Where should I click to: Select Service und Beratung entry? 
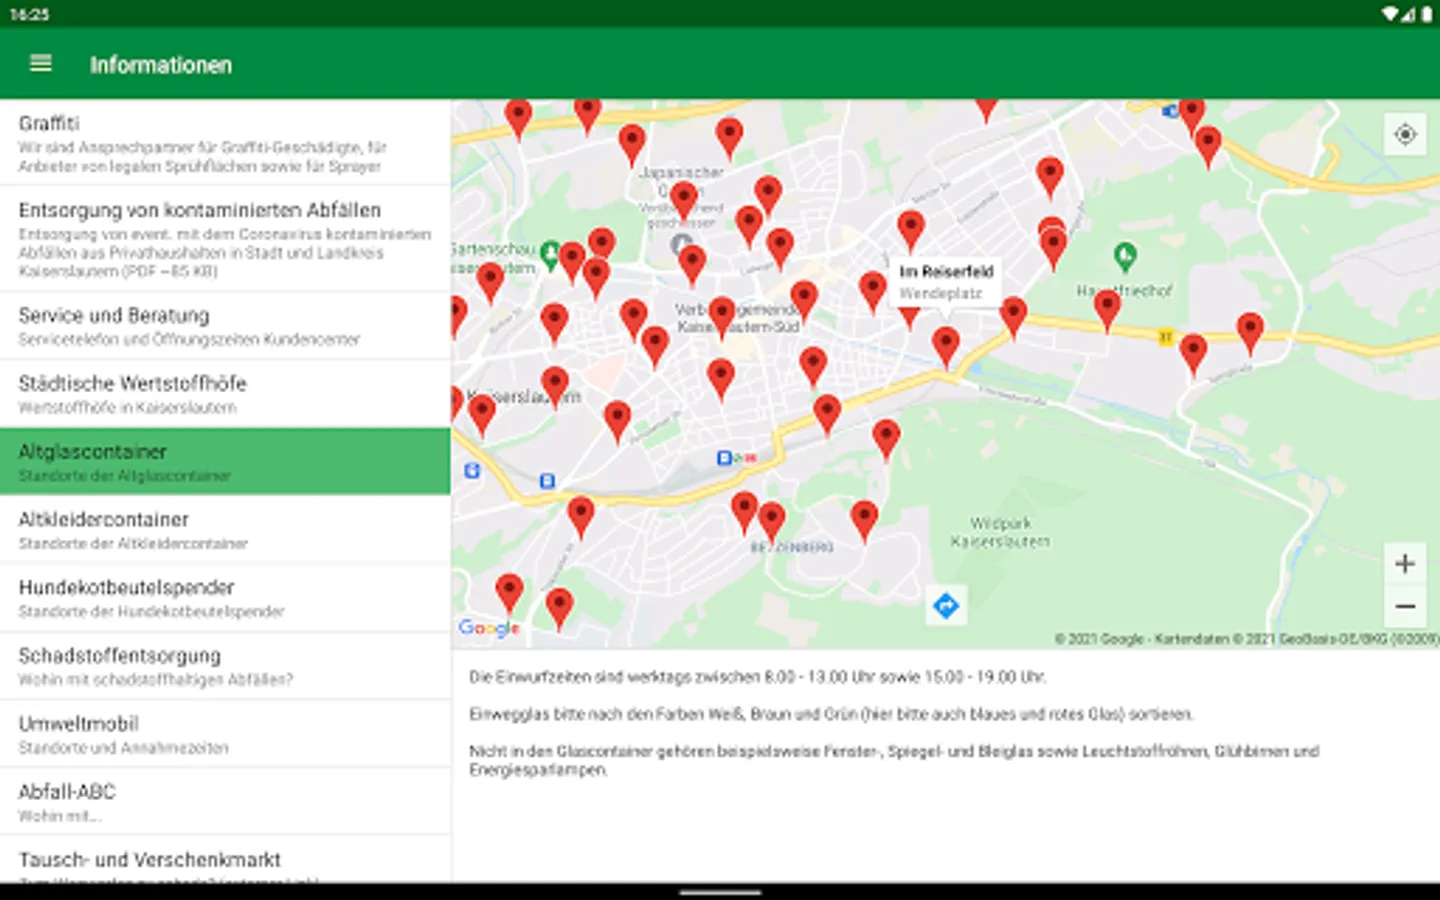(x=225, y=326)
